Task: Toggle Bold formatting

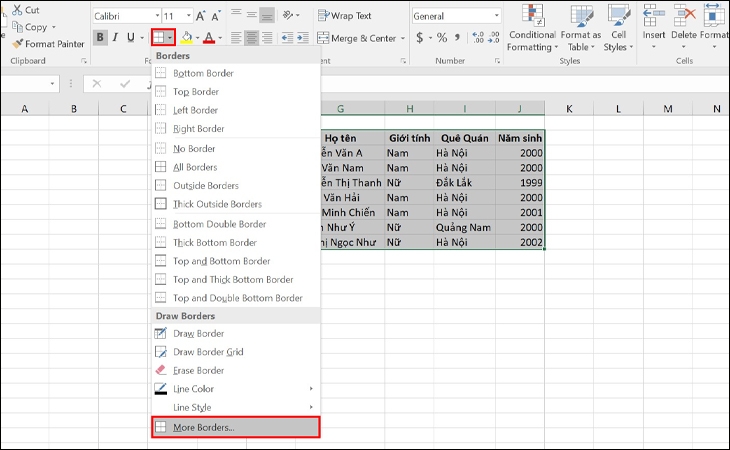Action: (x=100, y=37)
